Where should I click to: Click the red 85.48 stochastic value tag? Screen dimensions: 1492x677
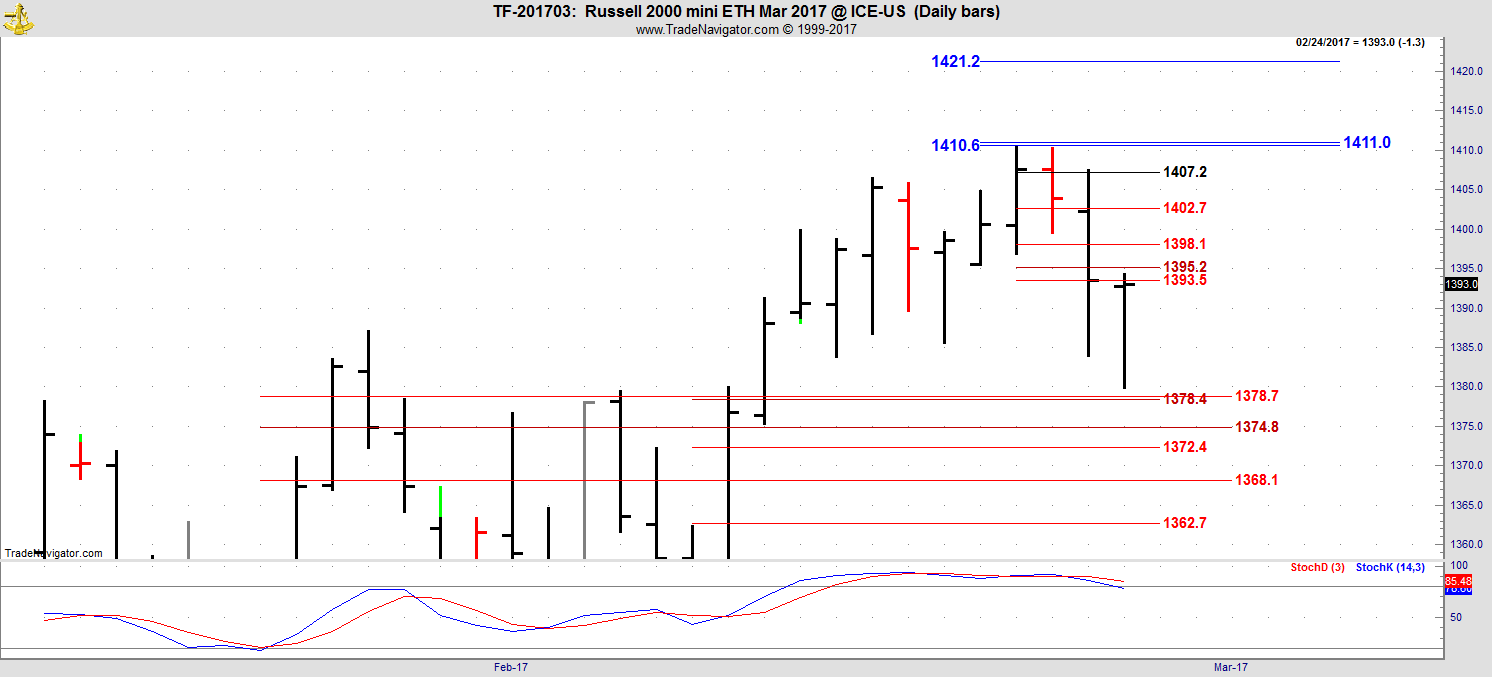pos(1458,580)
